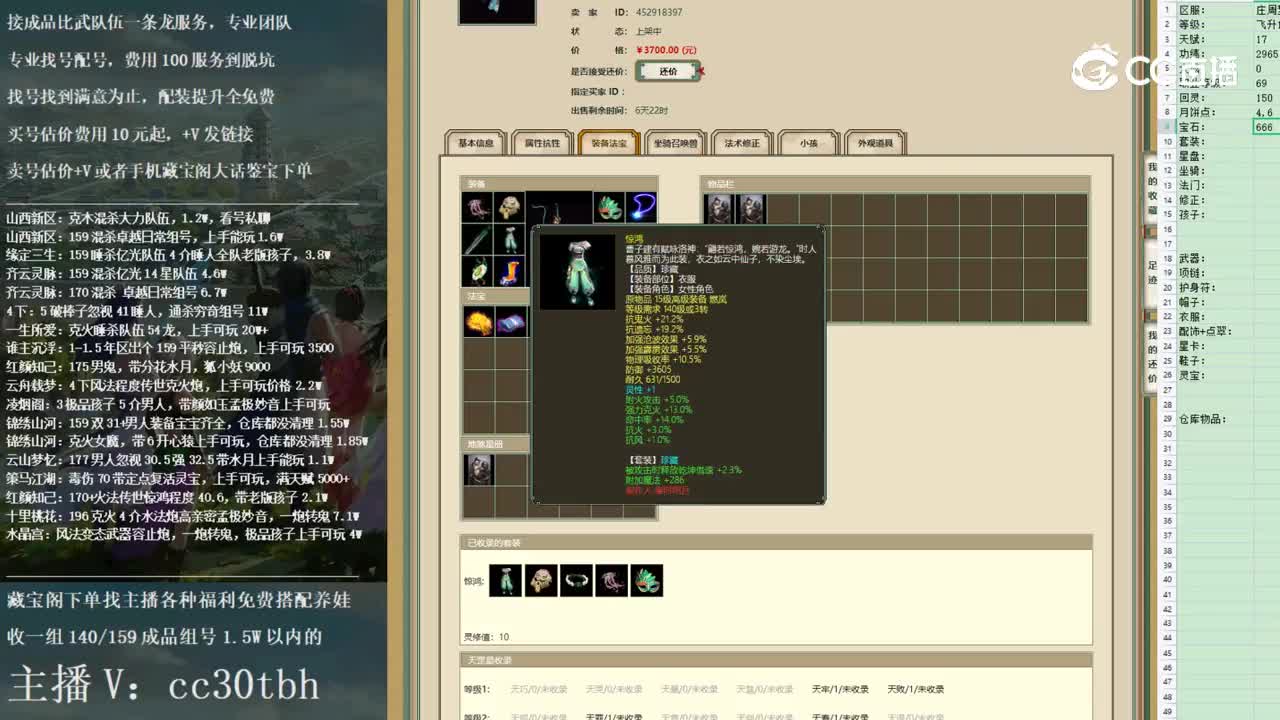Select the green sword weapon icon
This screenshot has width=1280, height=720.
click(477, 240)
